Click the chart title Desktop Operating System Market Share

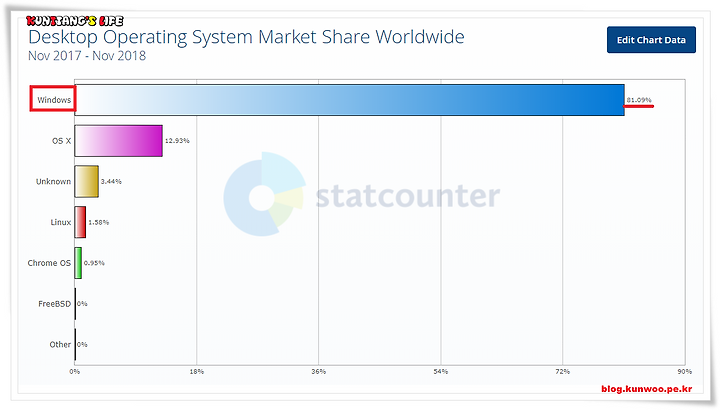point(246,38)
